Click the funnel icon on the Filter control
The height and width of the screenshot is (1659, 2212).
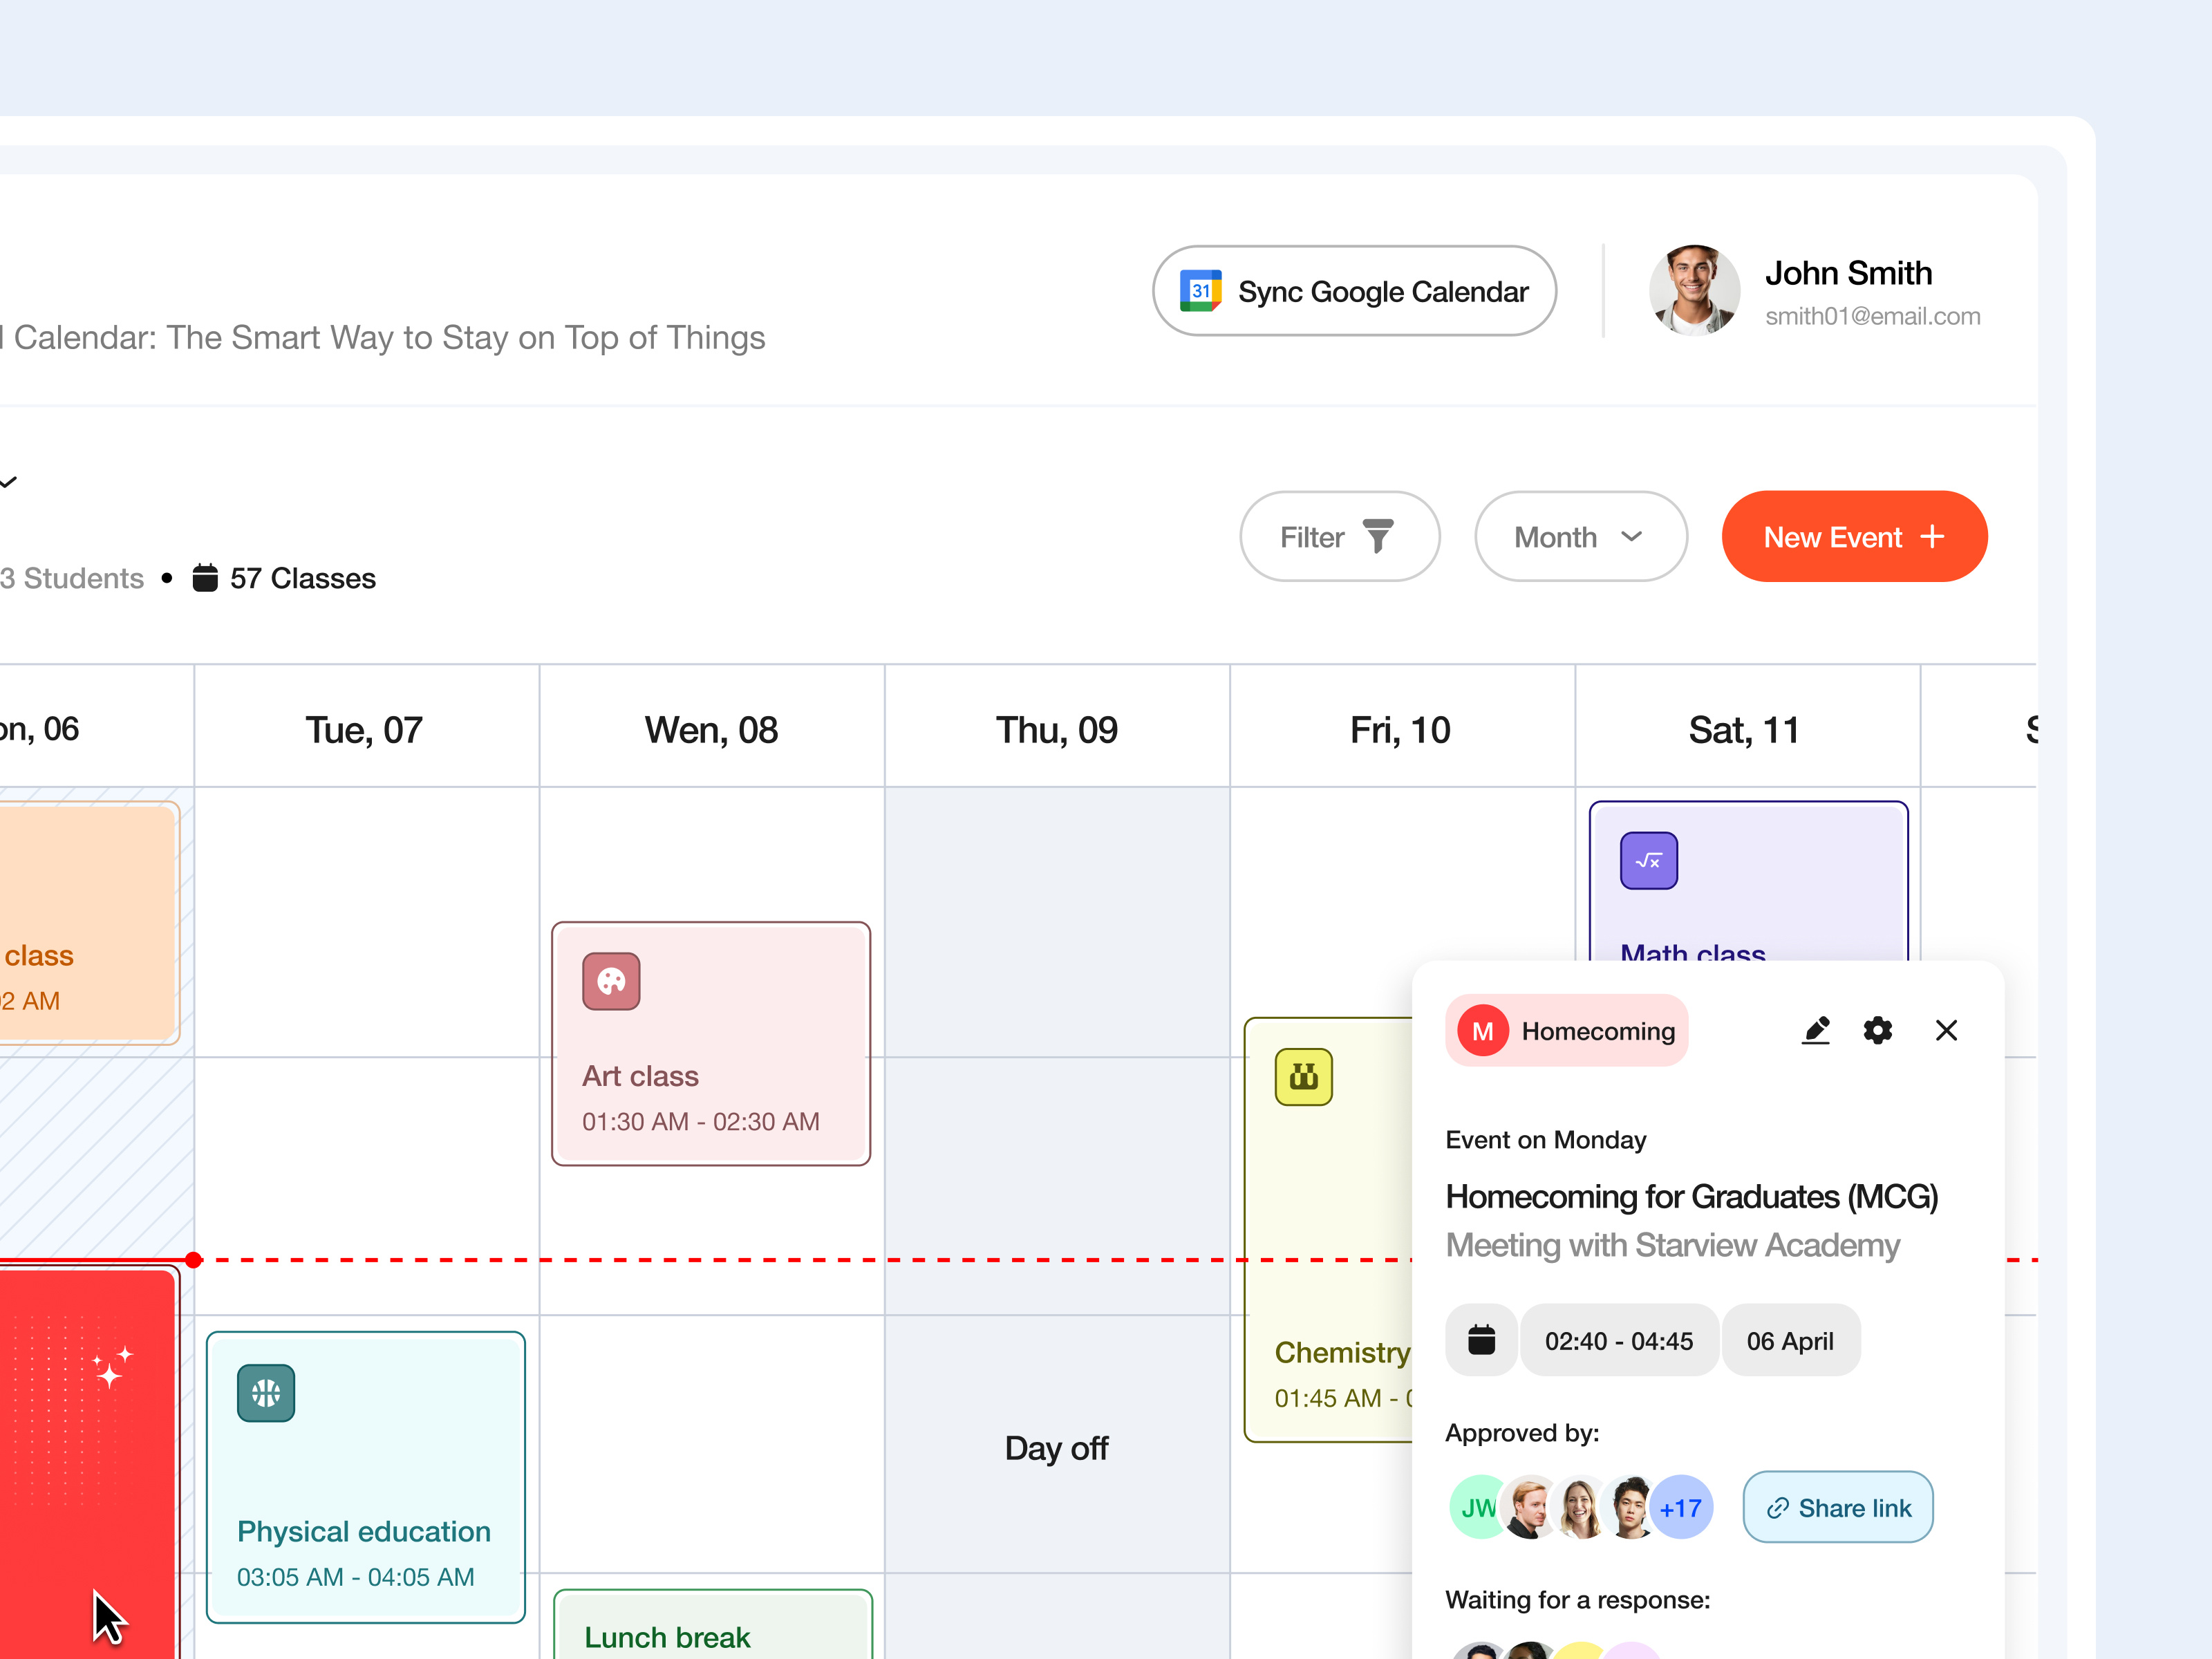pos(1377,536)
